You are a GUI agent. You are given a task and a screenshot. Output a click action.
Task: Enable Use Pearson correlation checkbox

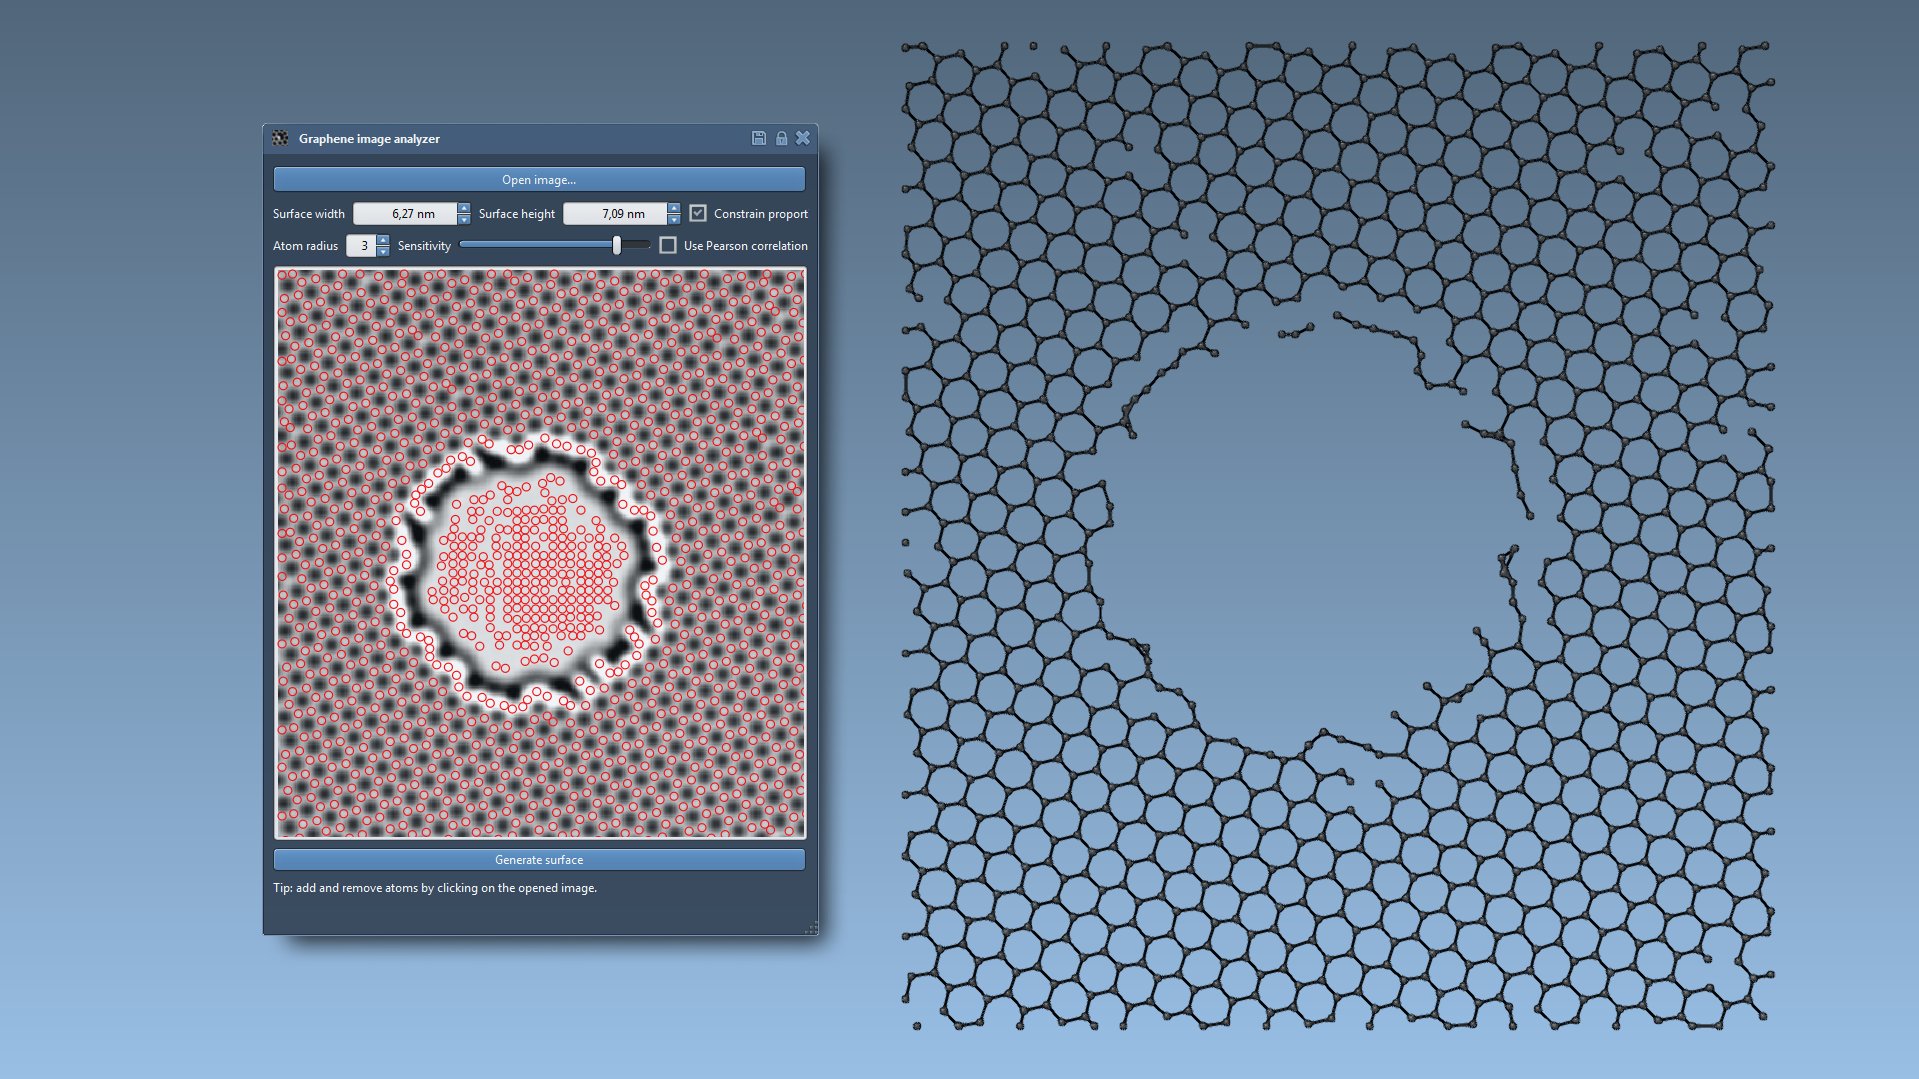(x=668, y=245)
